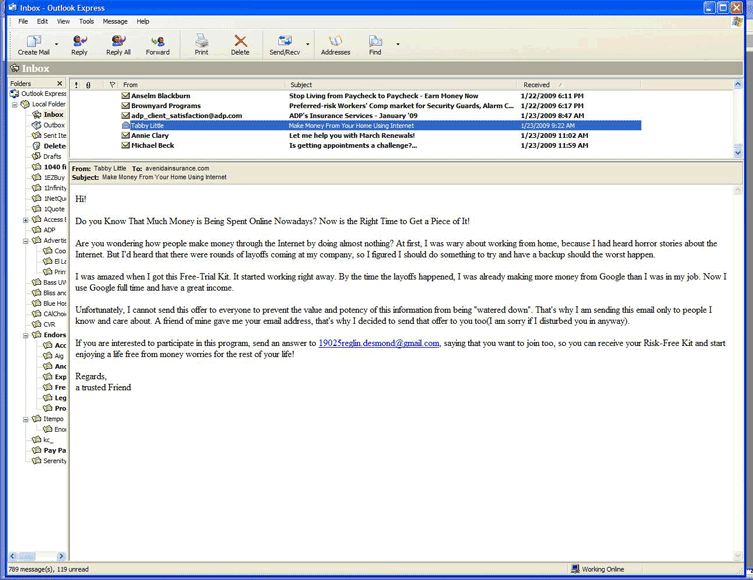Open the Message menu
The height and width of the screenshot is (580, 753).
(114, 21)
